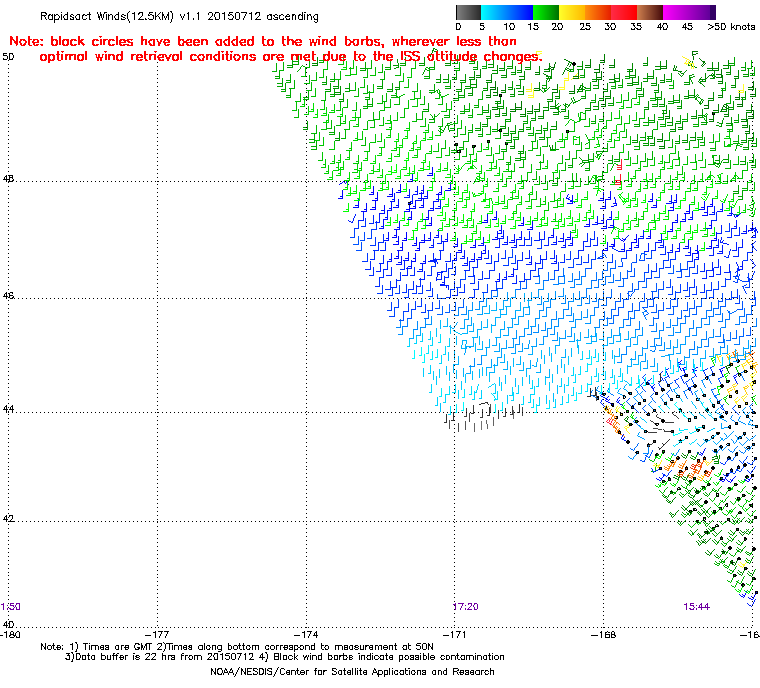Click the legend label '25'

pyautogui.click(x=585, y=27)
